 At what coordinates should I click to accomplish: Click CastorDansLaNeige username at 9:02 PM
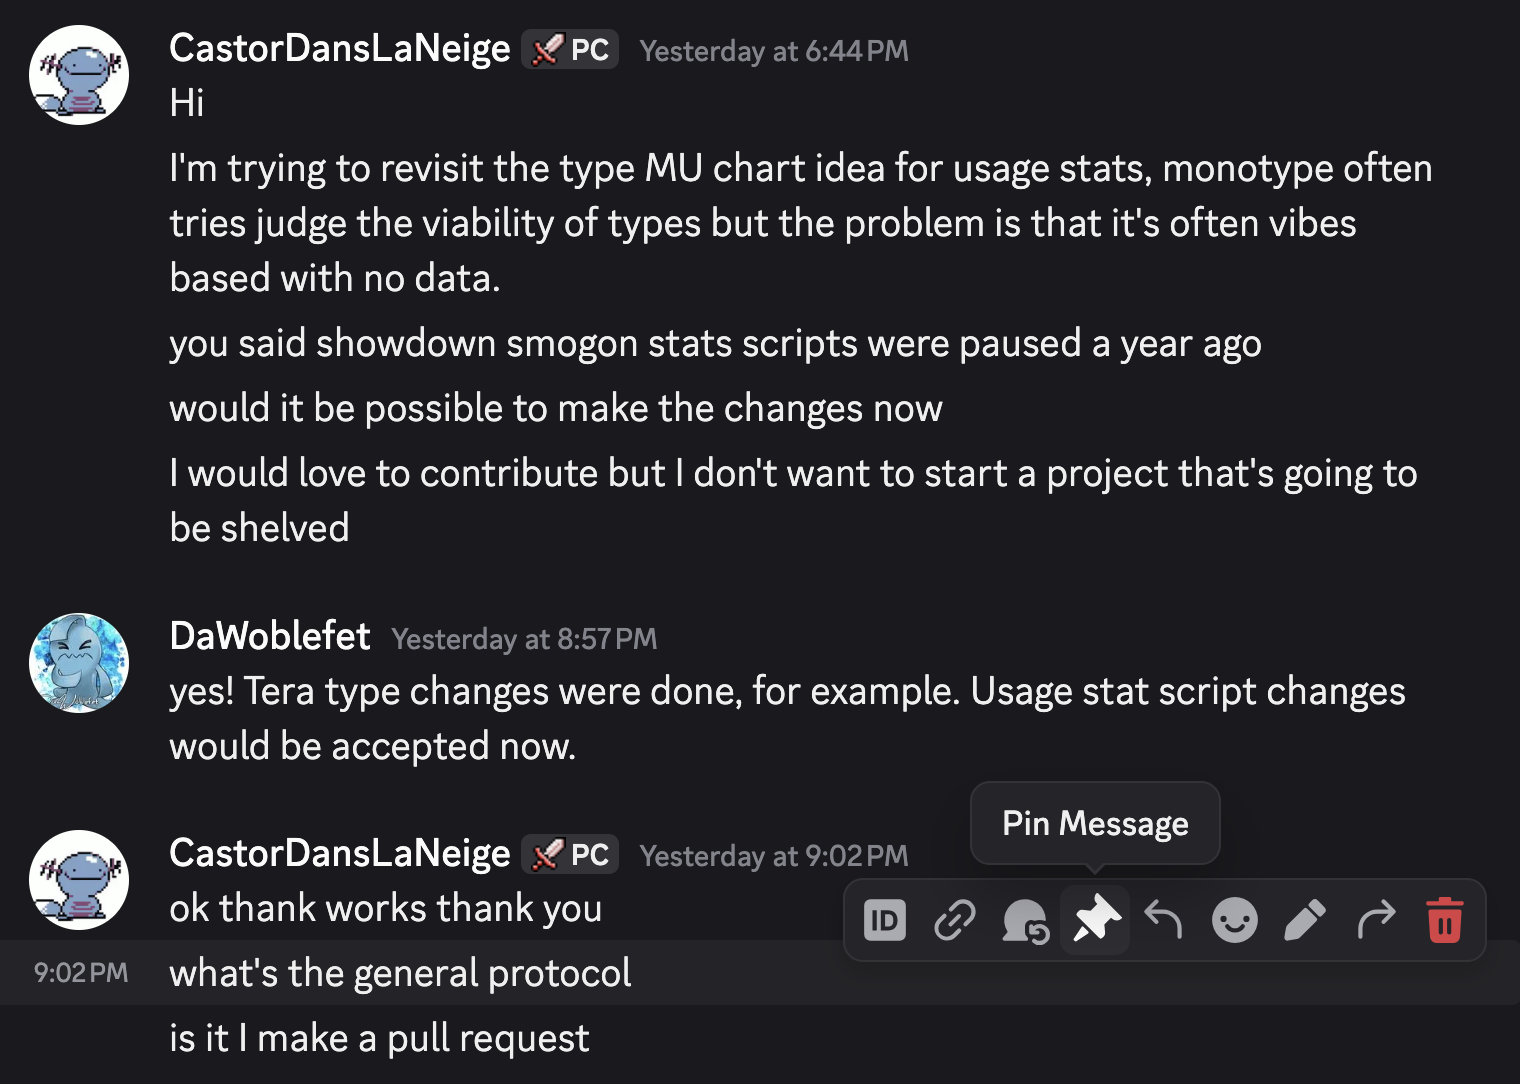click(340, 853)
